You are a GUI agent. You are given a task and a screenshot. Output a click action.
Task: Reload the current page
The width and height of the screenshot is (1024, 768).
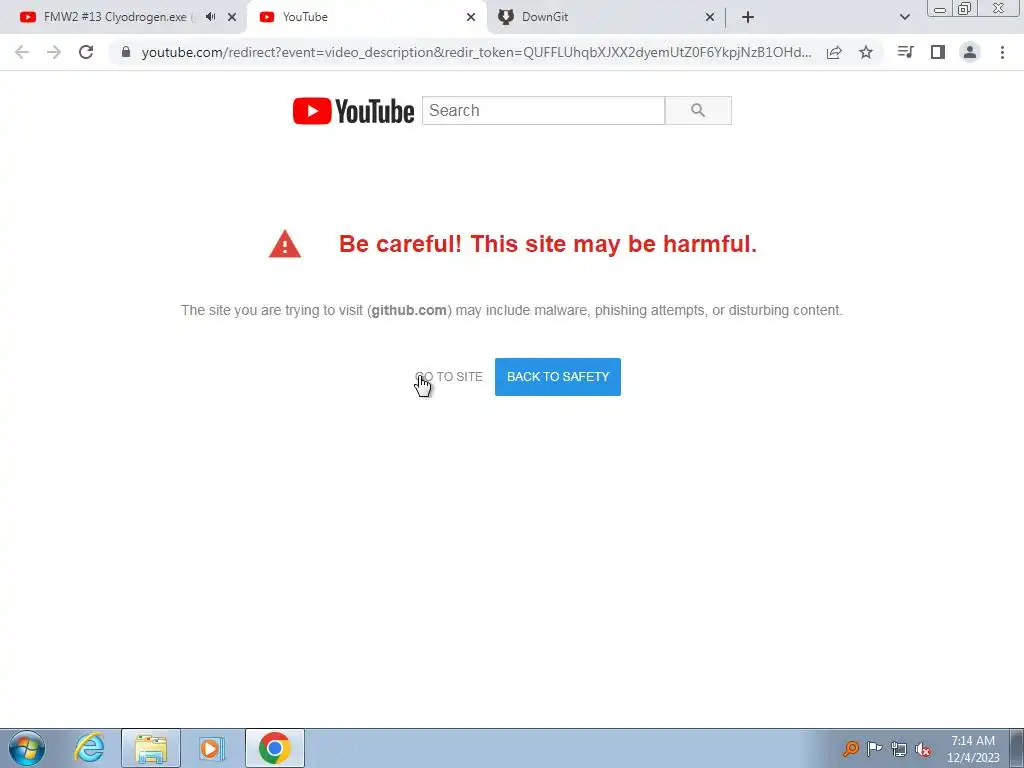tap(86, 52)
